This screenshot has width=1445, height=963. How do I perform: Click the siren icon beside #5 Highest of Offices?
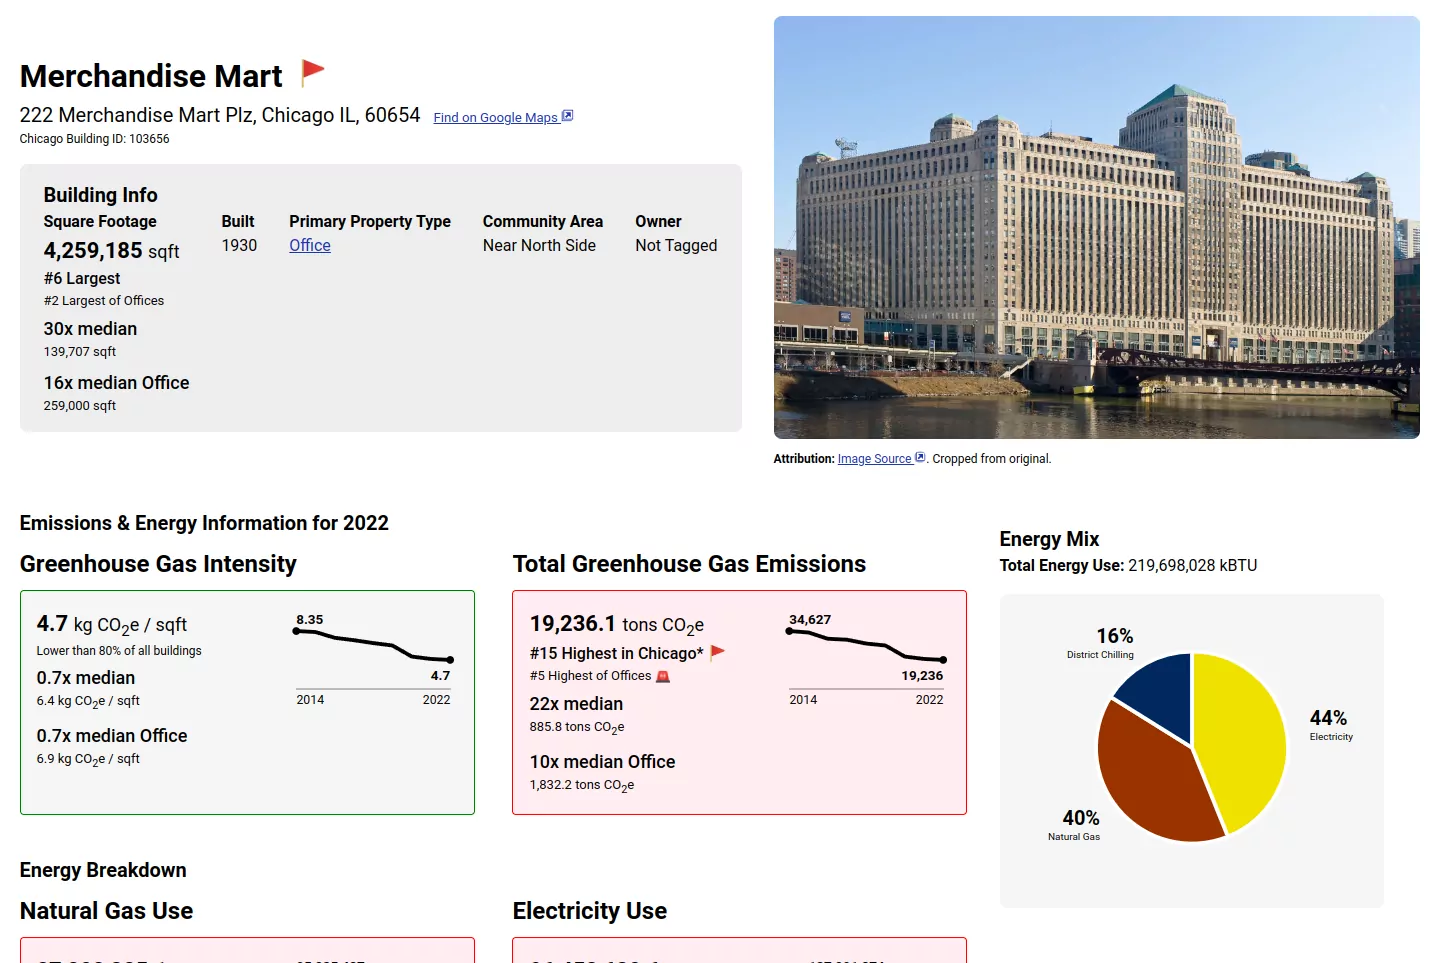662,676
